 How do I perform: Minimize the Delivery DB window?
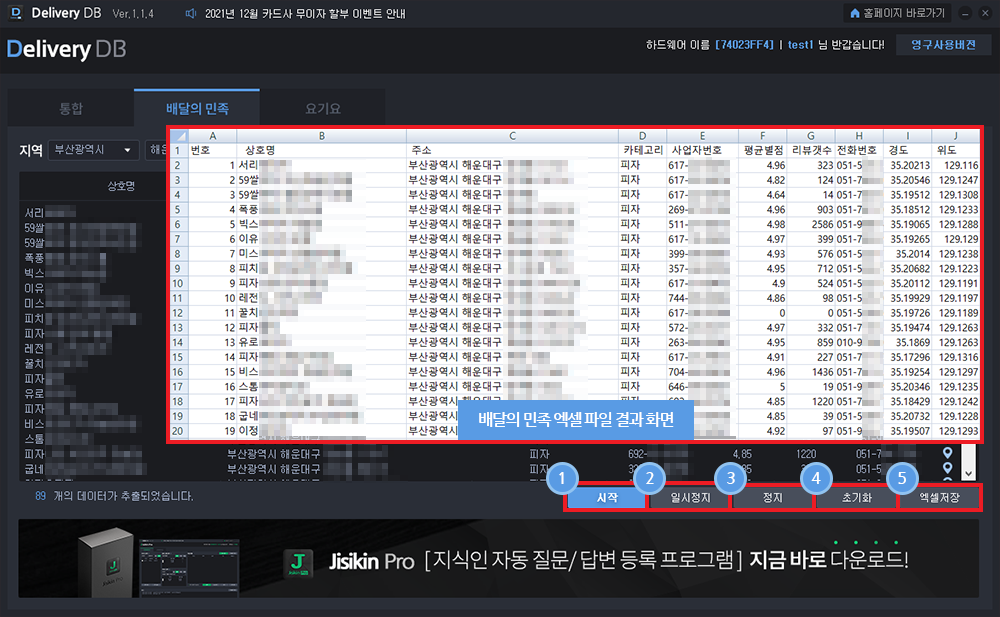[964, 14]
